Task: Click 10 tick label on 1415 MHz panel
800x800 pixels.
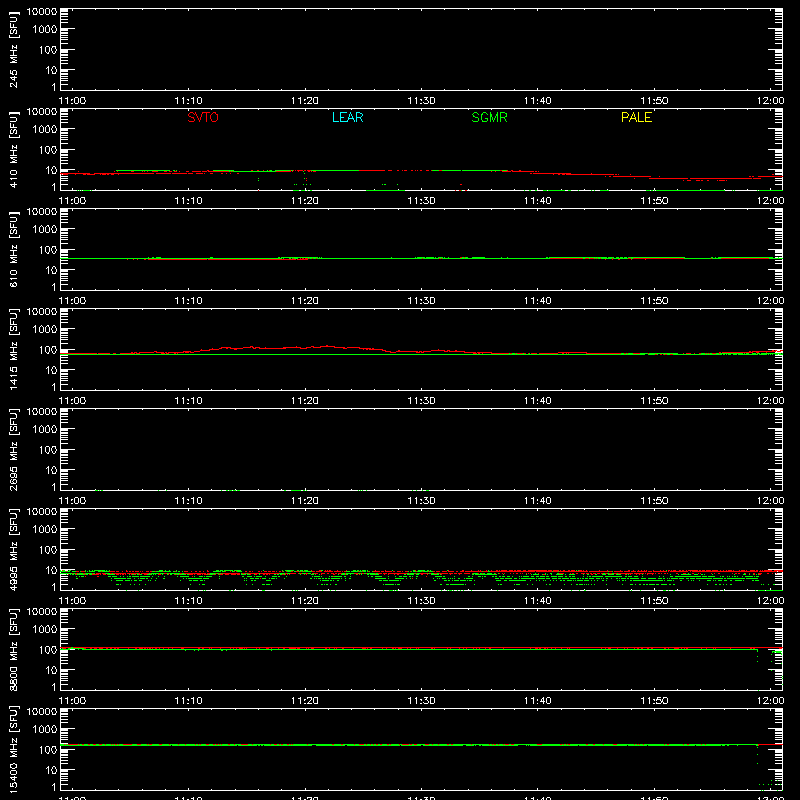Action: pos(51,370)
